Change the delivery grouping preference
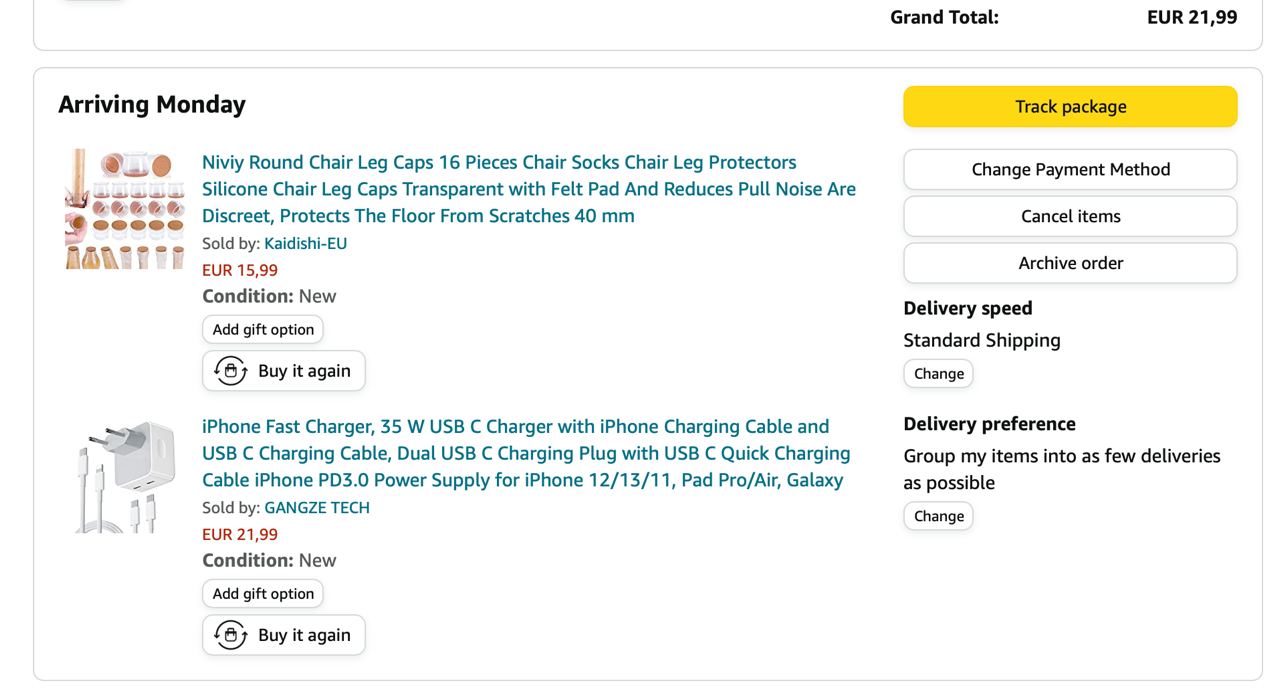Screen dimensions: 1280x700 pyautogui.click(x=938, y=516)
